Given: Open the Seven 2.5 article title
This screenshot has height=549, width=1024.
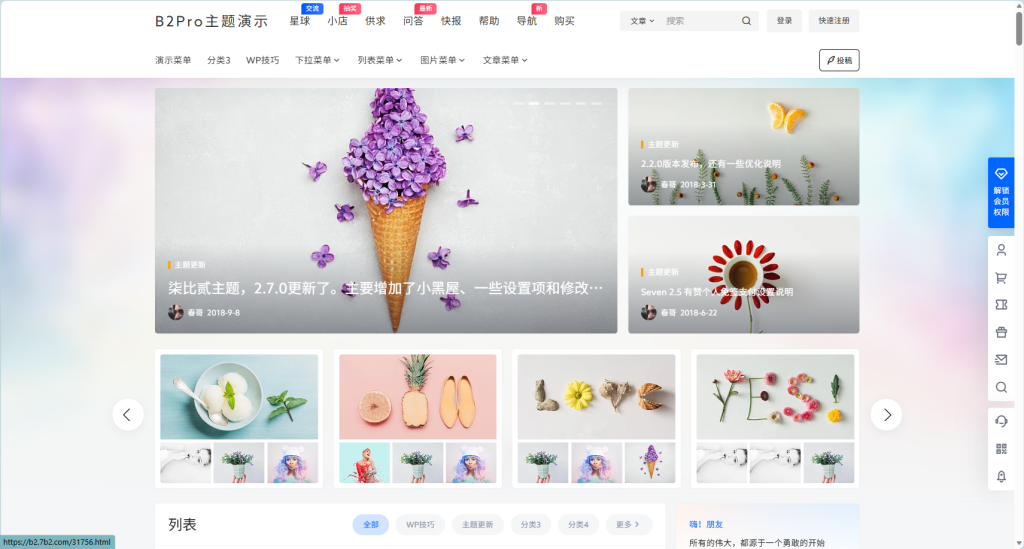Looking at the screenshot, I should 717,292.
